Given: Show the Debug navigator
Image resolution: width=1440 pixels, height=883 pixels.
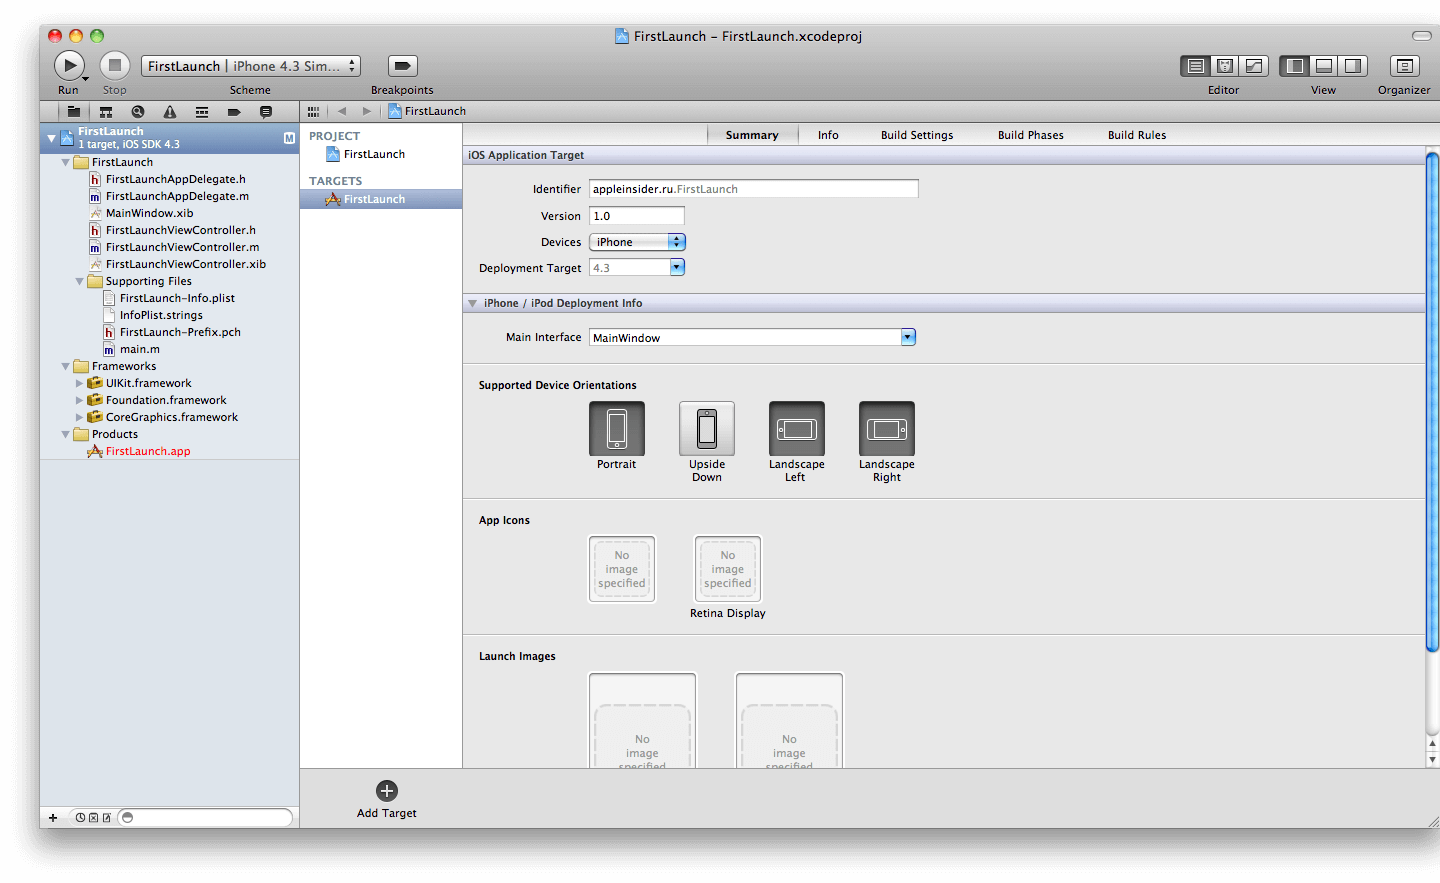Looking at the screenshot, I should pyautogui.click(x=202, y=112).
